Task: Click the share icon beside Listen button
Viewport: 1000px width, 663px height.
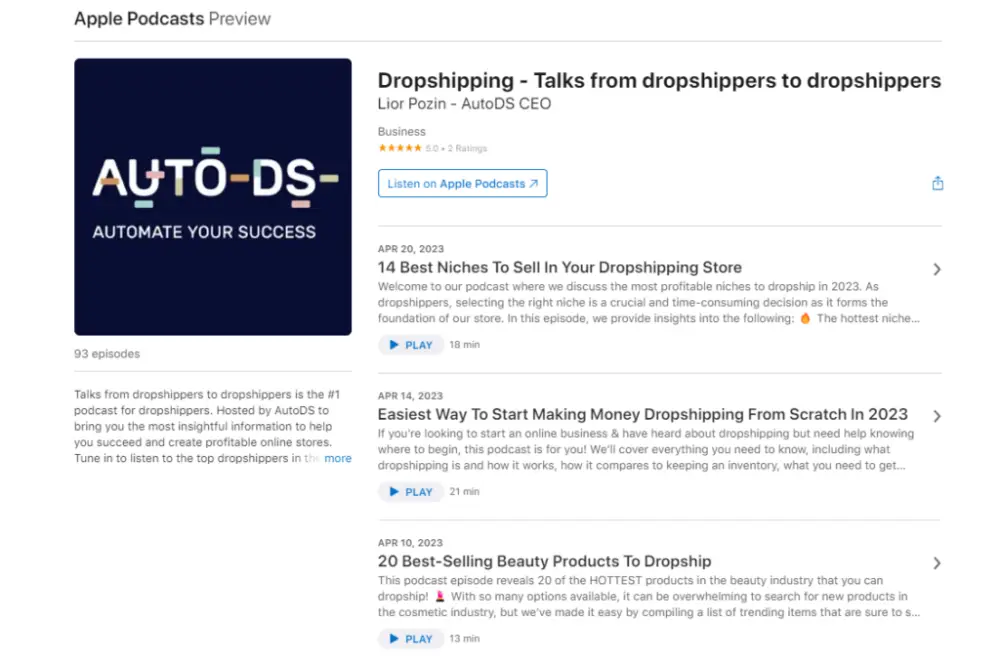Action: 937,184
